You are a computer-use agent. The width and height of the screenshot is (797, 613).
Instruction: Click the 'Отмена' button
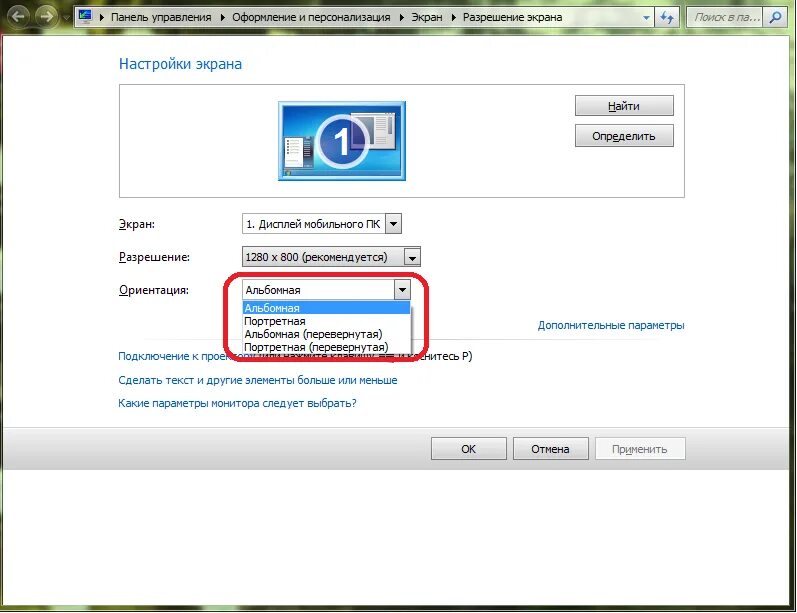[550, 449]
